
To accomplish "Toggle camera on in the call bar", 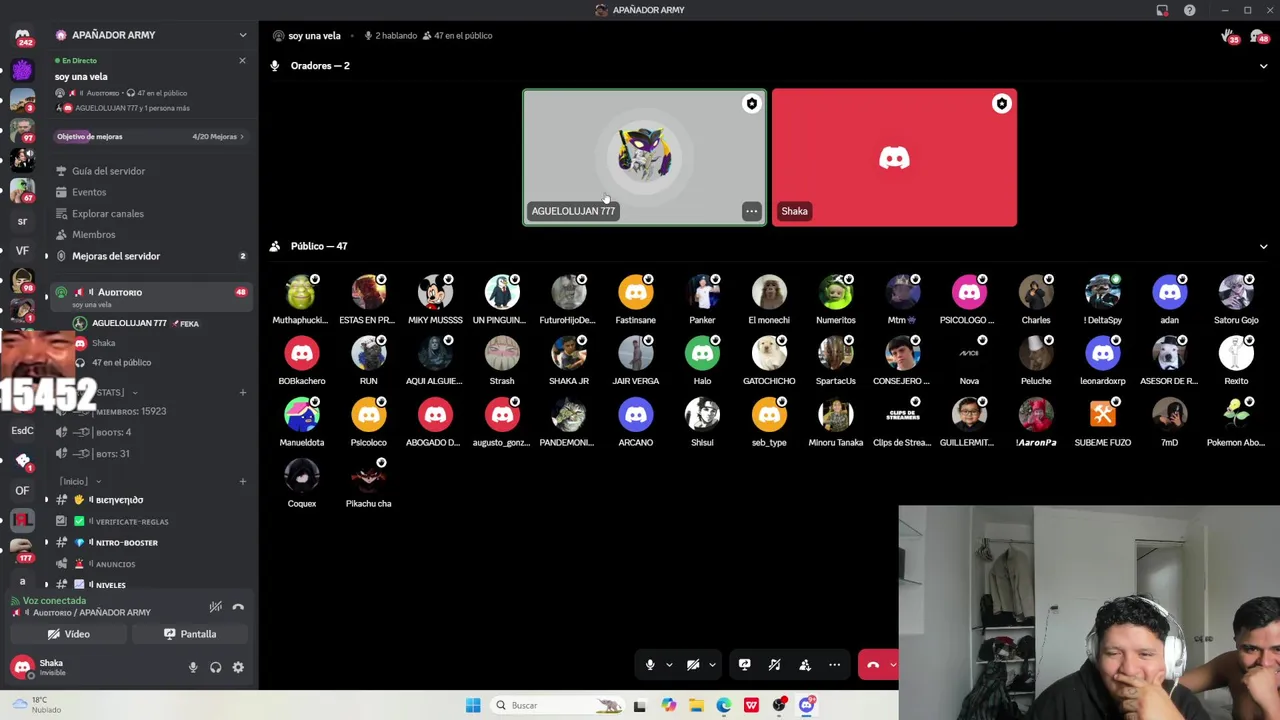I will (x=693, y=665).
